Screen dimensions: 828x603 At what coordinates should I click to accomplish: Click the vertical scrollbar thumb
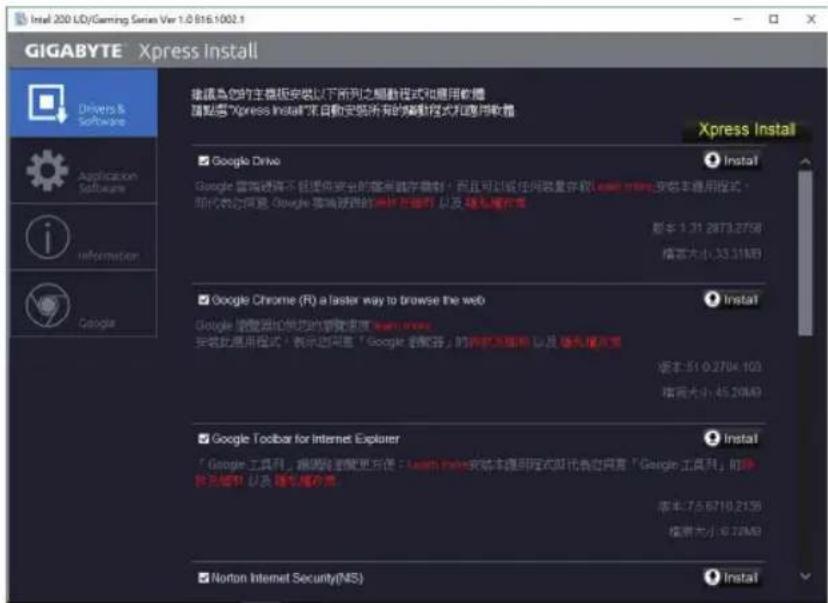click(x=805, y=253)
